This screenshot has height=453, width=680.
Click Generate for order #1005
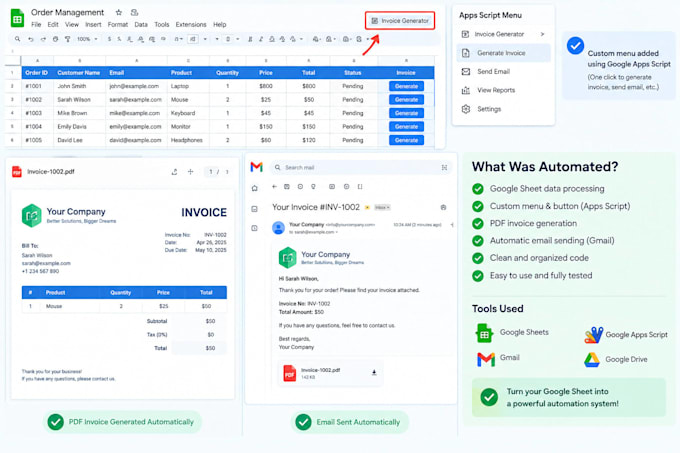click(x=406, y=140)
